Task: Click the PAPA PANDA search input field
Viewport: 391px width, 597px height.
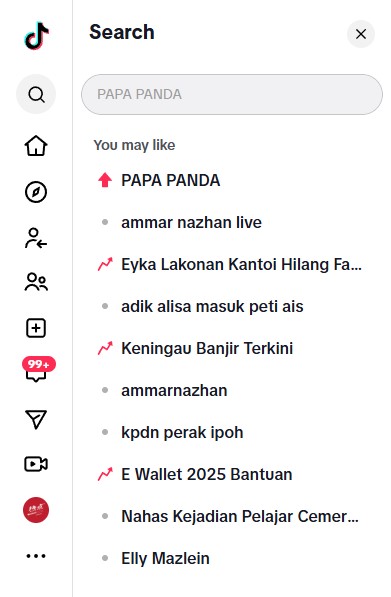Action: (x=232, y=94)
